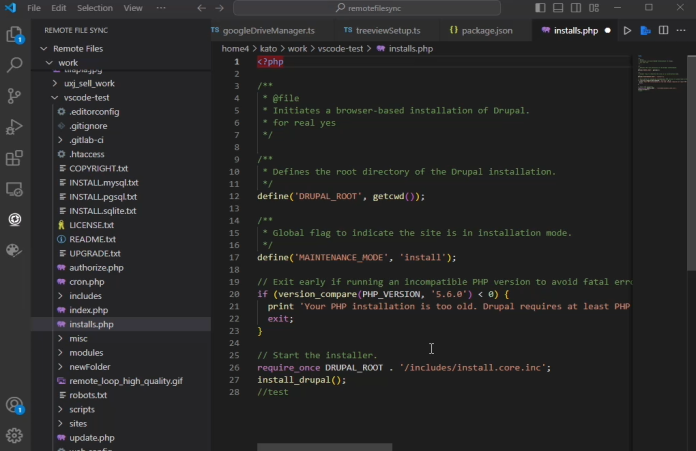Open the File menu
The image size is (696, 451).
34,8
